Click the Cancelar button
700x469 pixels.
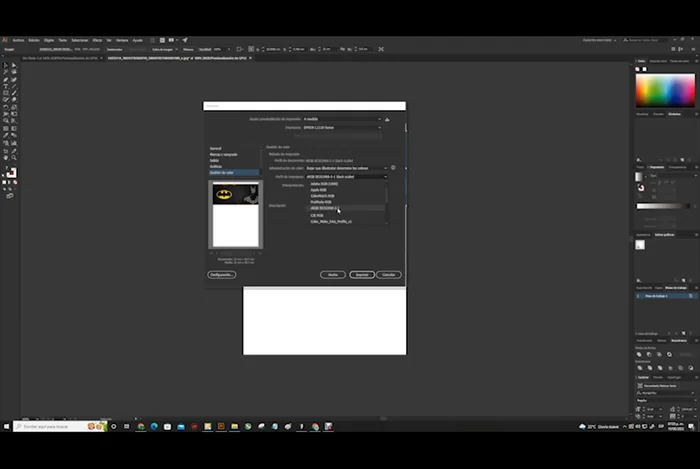tap(389, 274)
